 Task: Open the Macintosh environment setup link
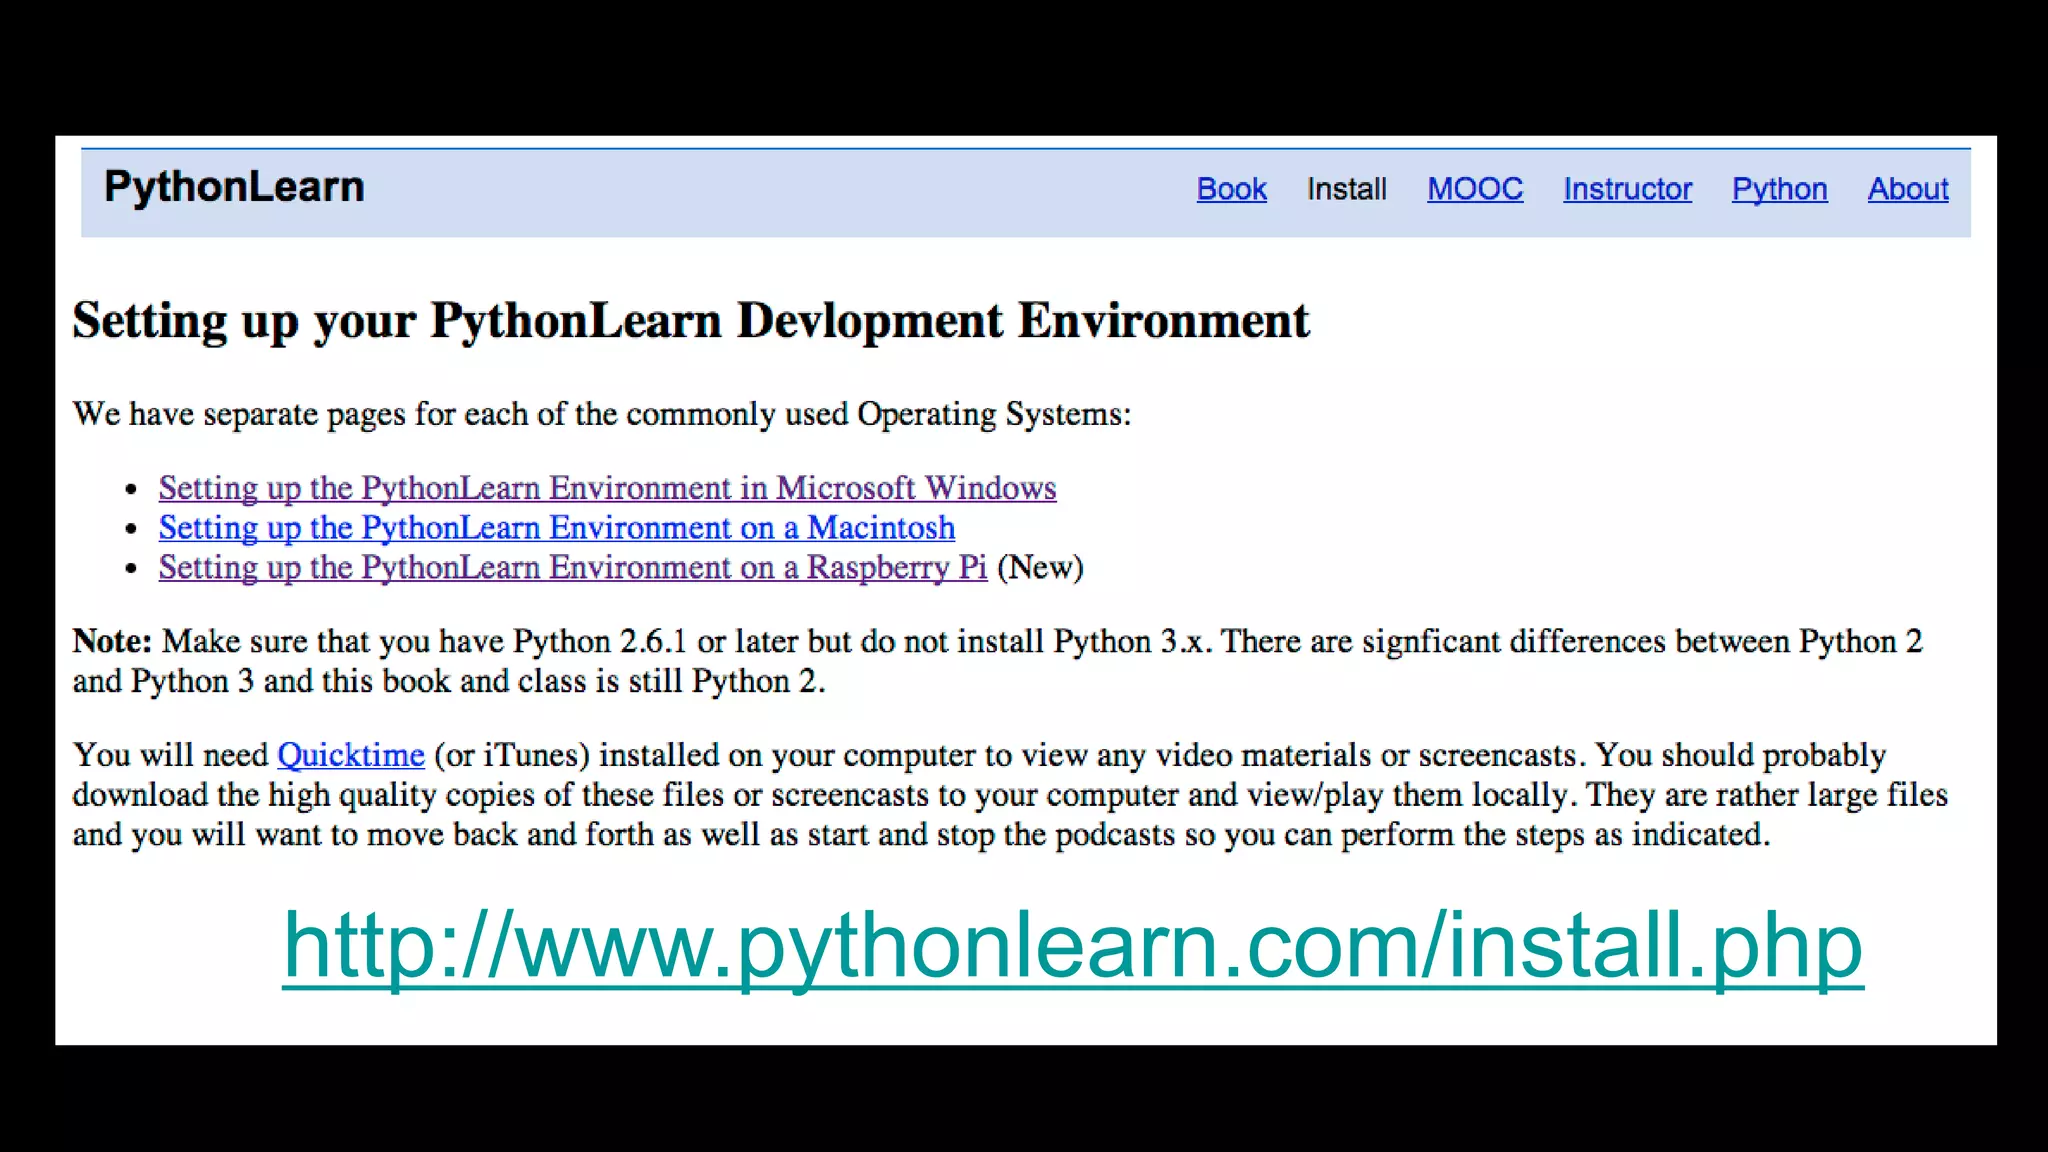[556, 528]
